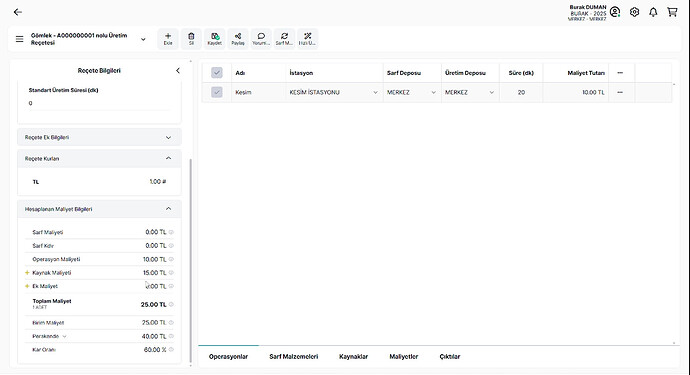This screenshot has height=375, width=690.
Task: Open the recipe title dropdown arrow
Action: click(x=143, y=39)
